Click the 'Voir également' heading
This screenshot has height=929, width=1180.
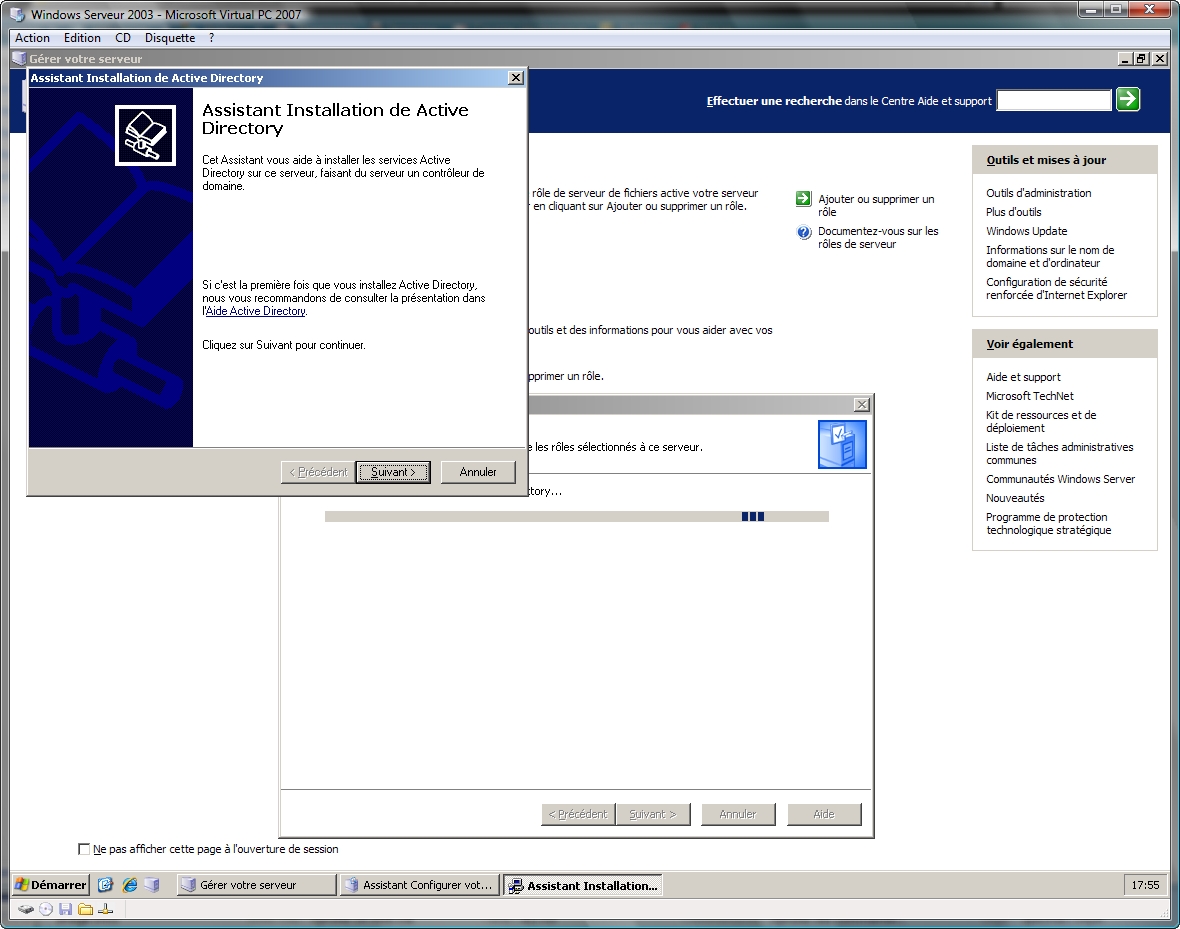point(1029,344)
